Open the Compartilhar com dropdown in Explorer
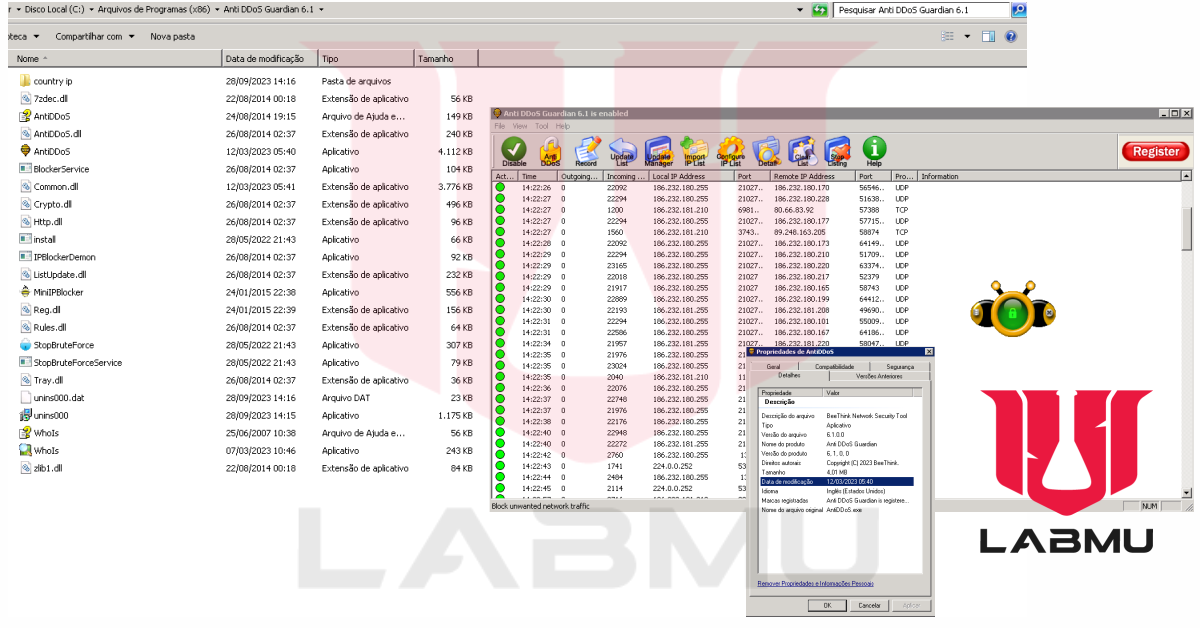1200x628 pixels. 95,36
